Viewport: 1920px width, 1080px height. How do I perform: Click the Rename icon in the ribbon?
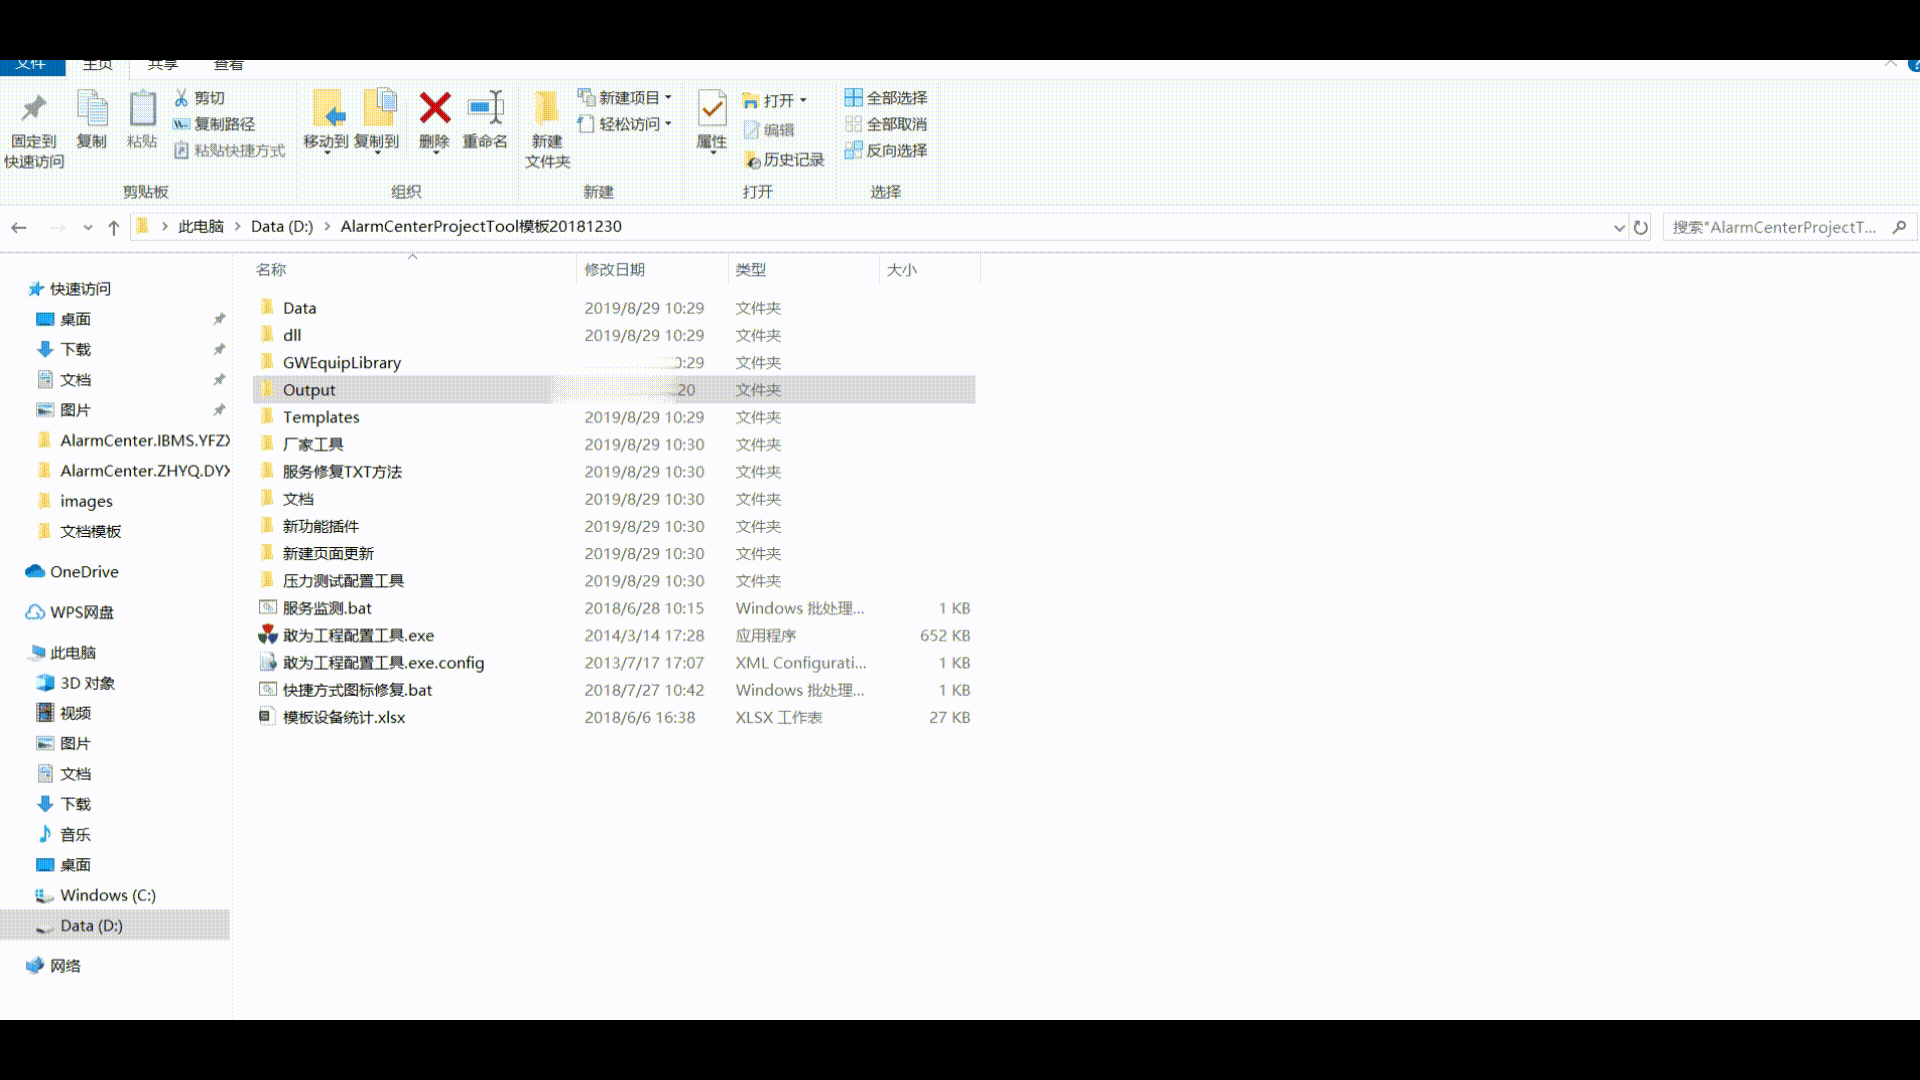point(485,108)
